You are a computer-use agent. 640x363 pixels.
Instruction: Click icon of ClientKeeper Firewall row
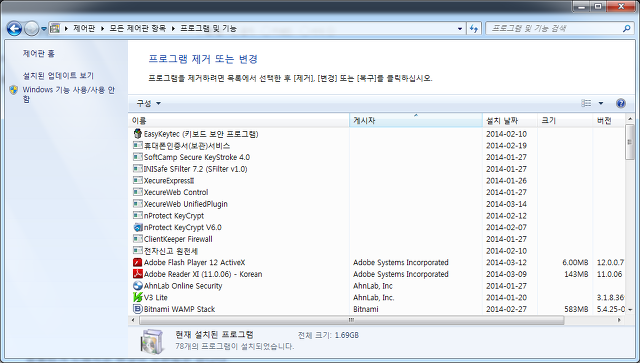(138, 239)
